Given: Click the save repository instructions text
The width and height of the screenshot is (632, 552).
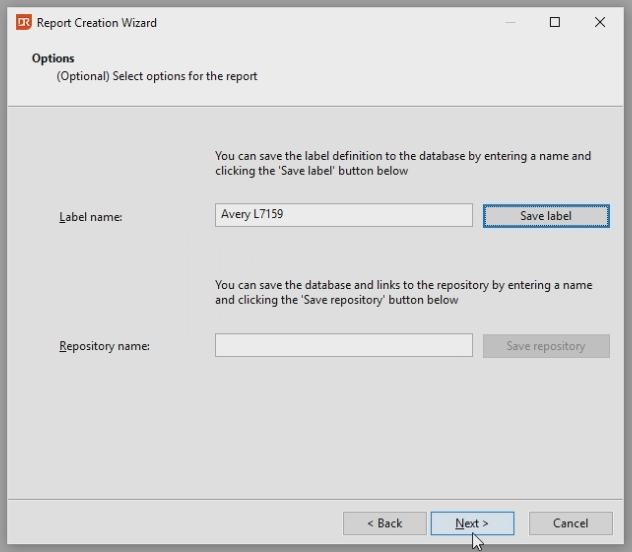Looking at the screenshot, I should pyautogui.click(x=402, y=292).
